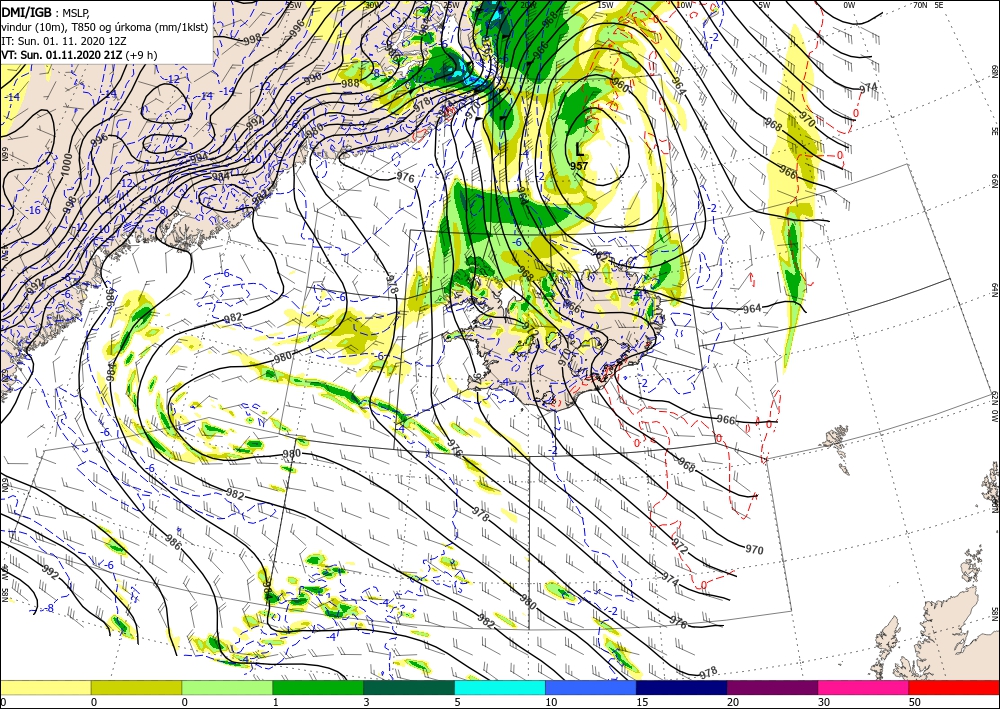Click the '962' isobar label north of Iceland

pos(600,254)
